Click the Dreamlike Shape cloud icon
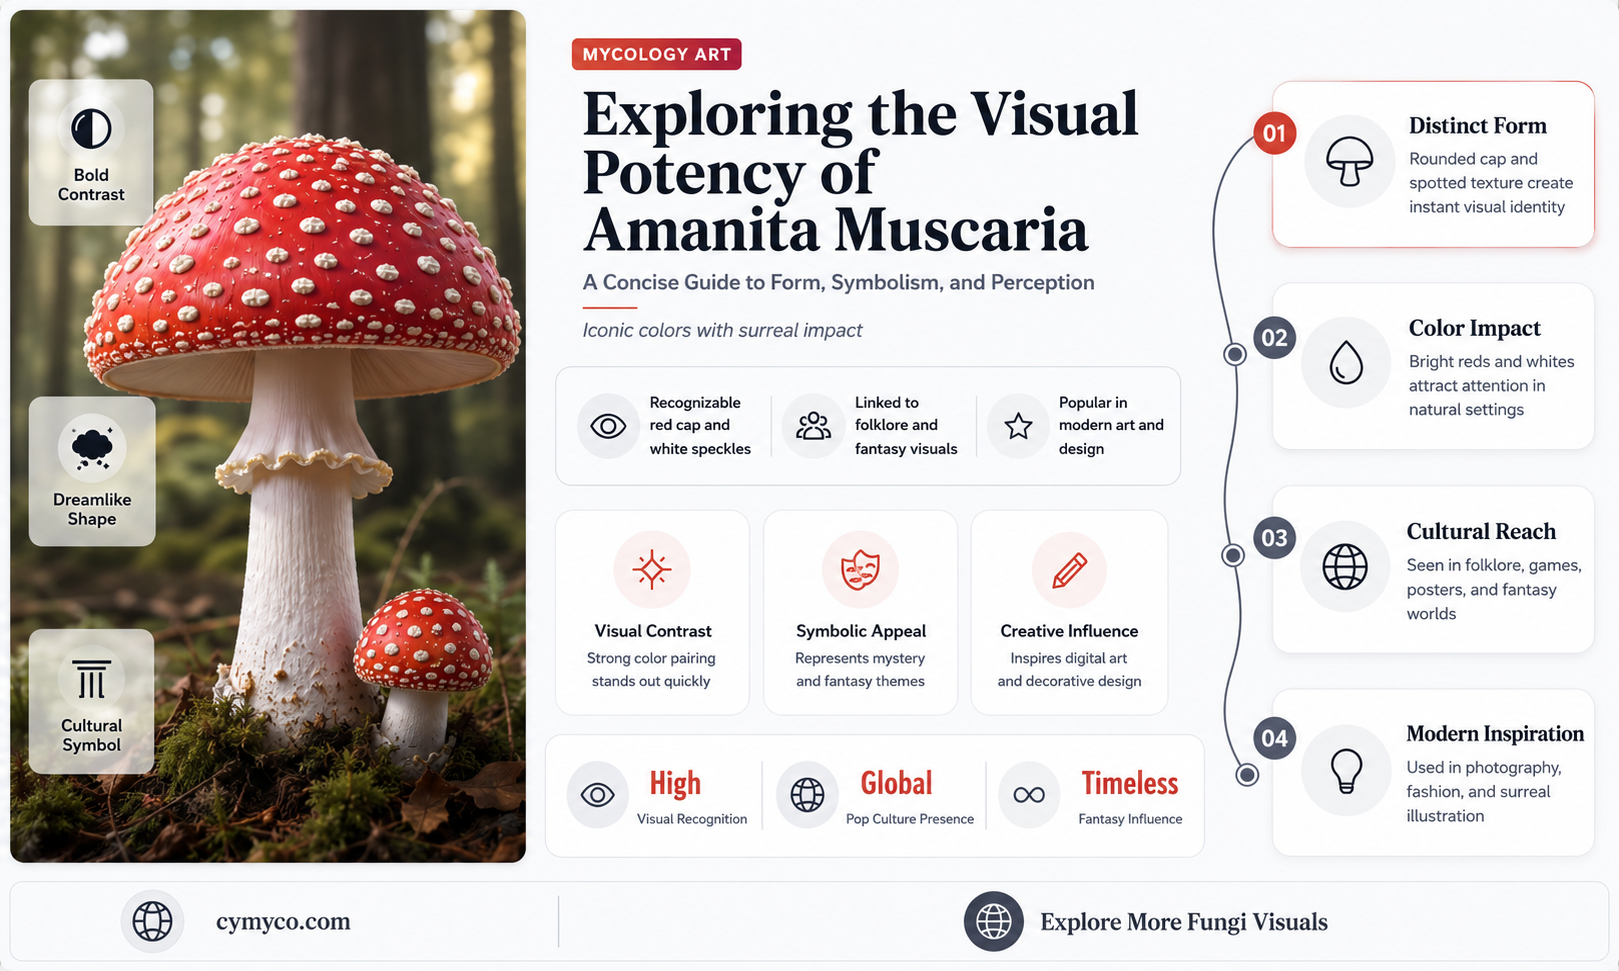Viewport: 1619px width, 971px height. (92, 448)
